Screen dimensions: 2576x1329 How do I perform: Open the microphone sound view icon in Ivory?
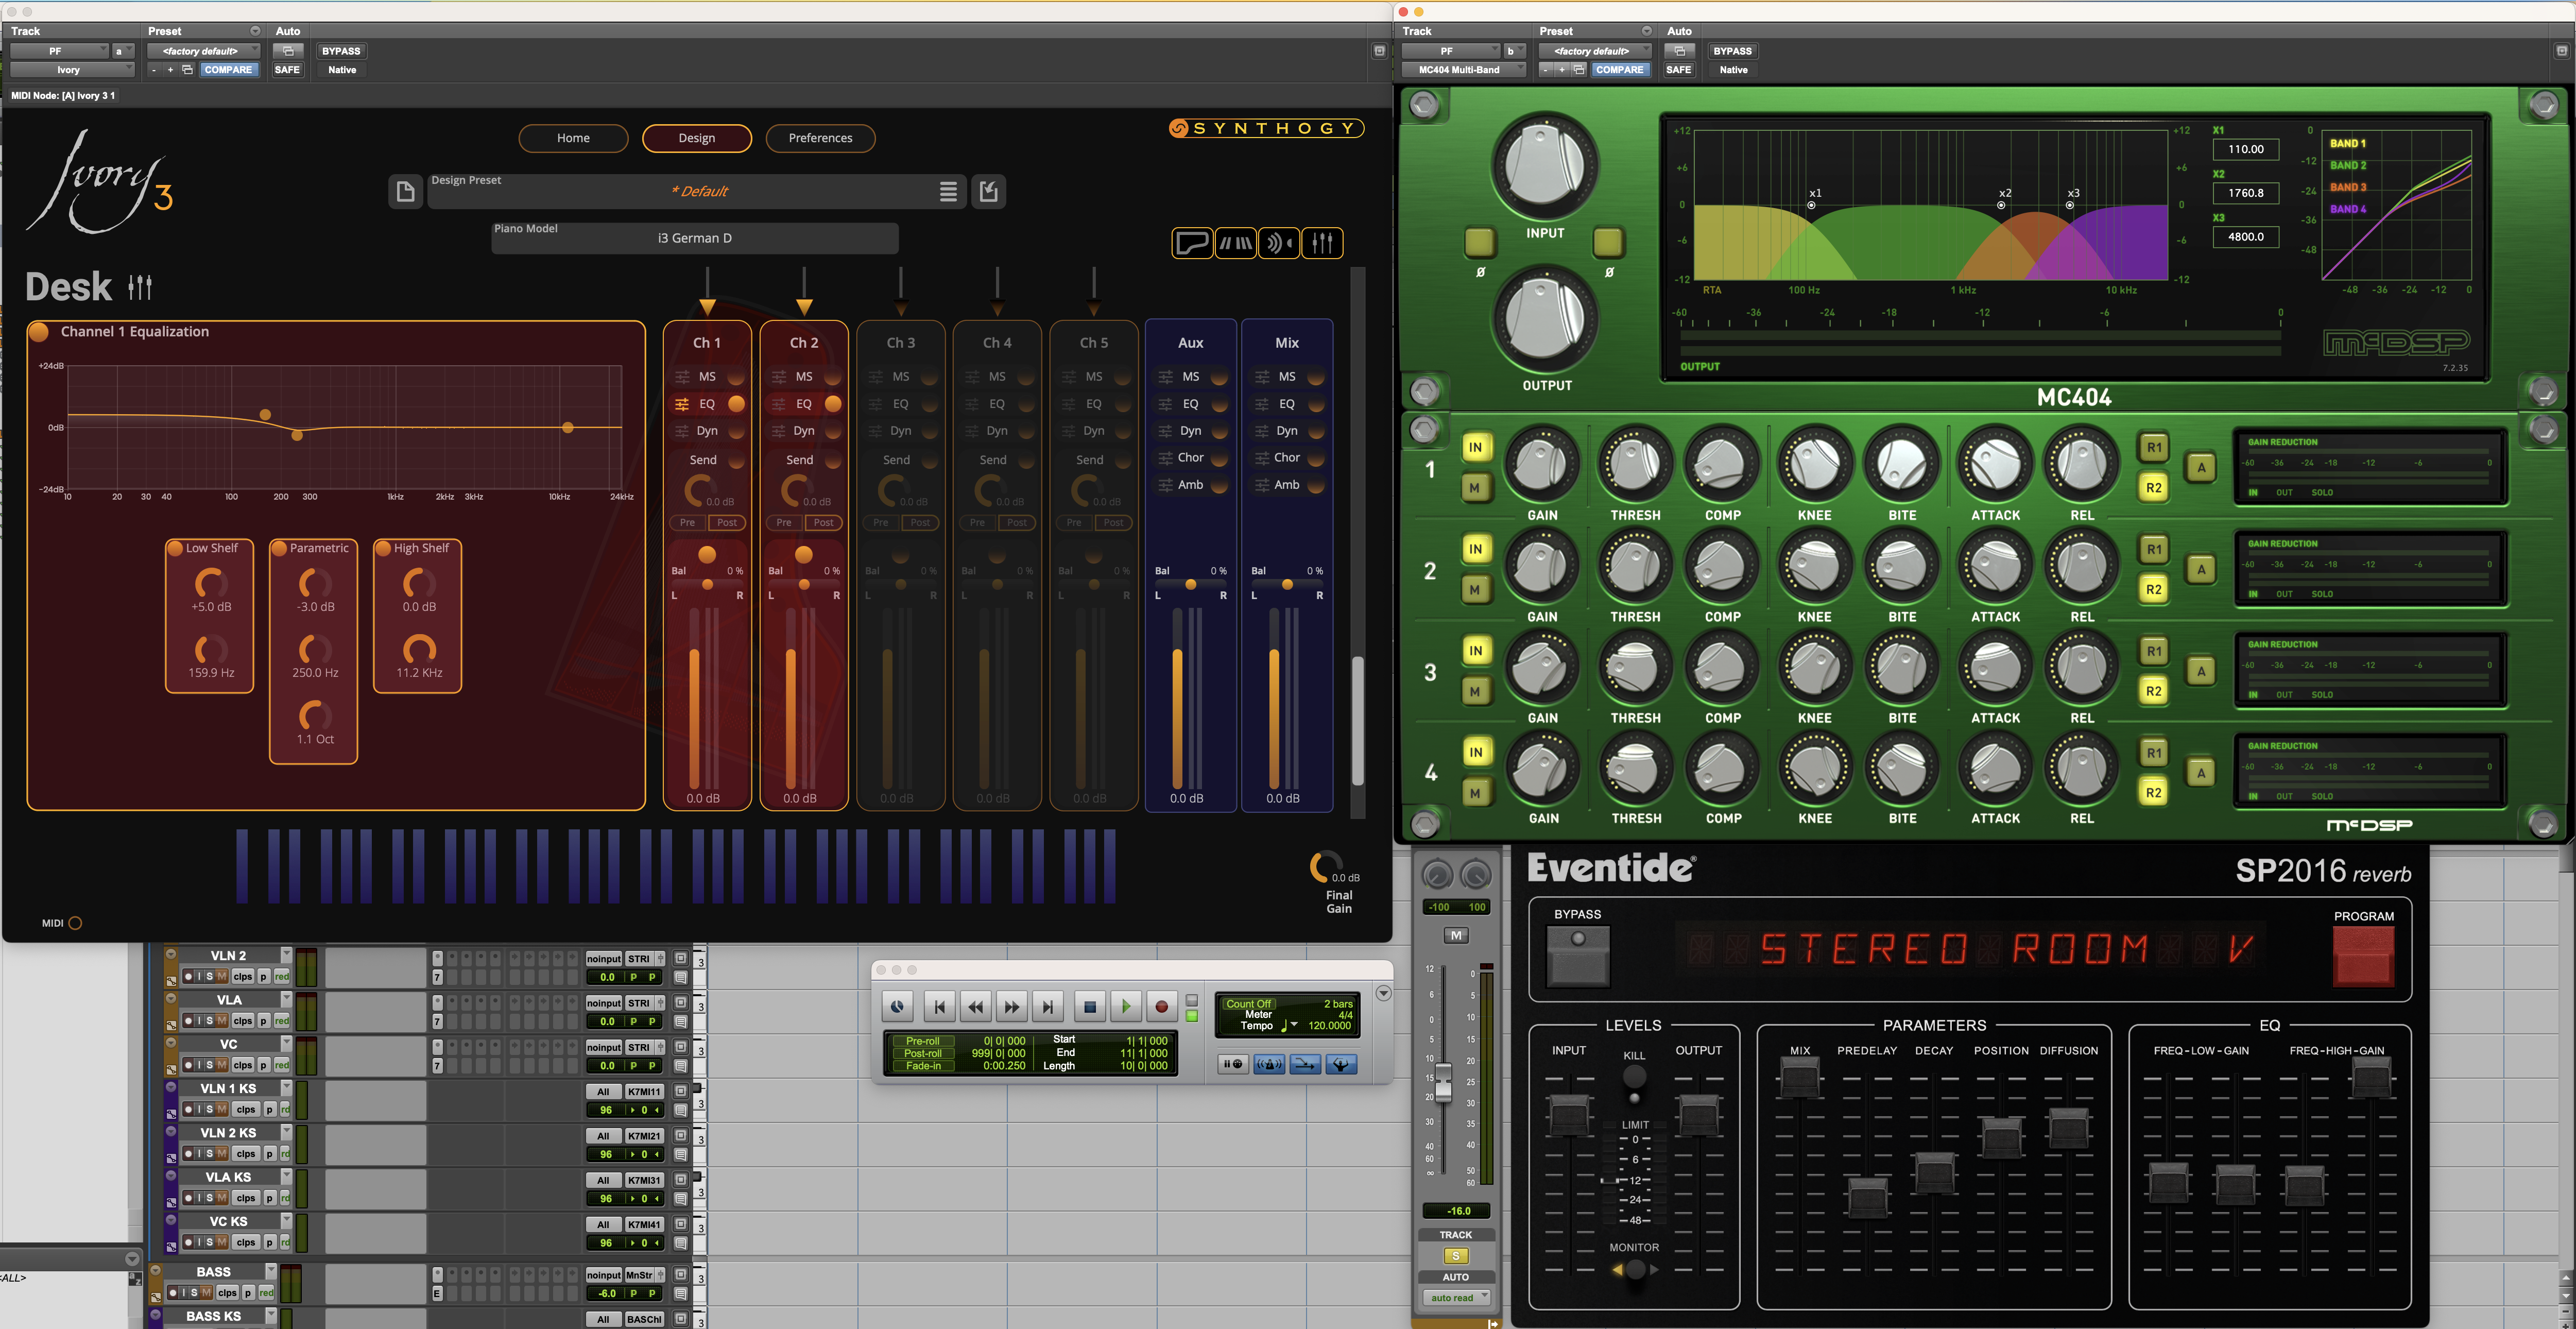pyautogui.click(x=1279, y=243)
